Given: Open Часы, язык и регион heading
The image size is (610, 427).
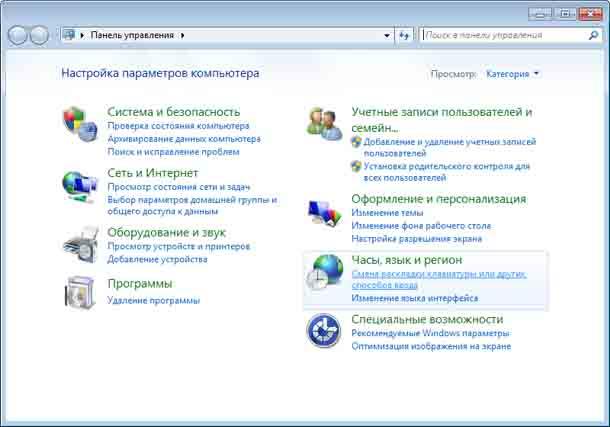Looking at the screenshot, I should (x=407, y=260).
